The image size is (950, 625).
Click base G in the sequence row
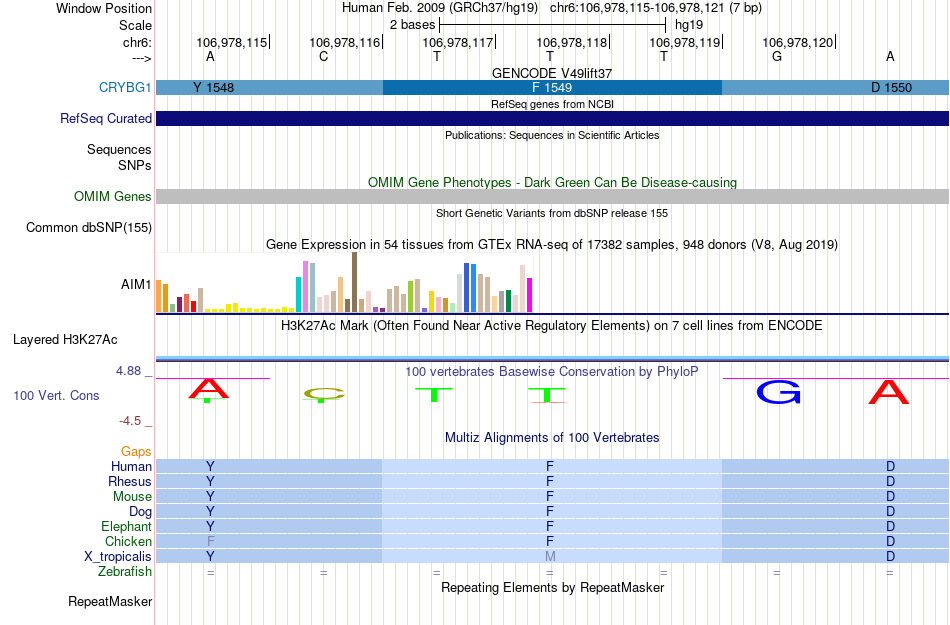777,56
